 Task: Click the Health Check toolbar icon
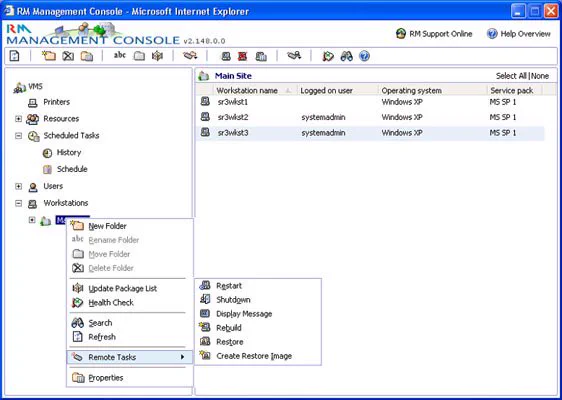pyautogui.click(x=328, y=56)
